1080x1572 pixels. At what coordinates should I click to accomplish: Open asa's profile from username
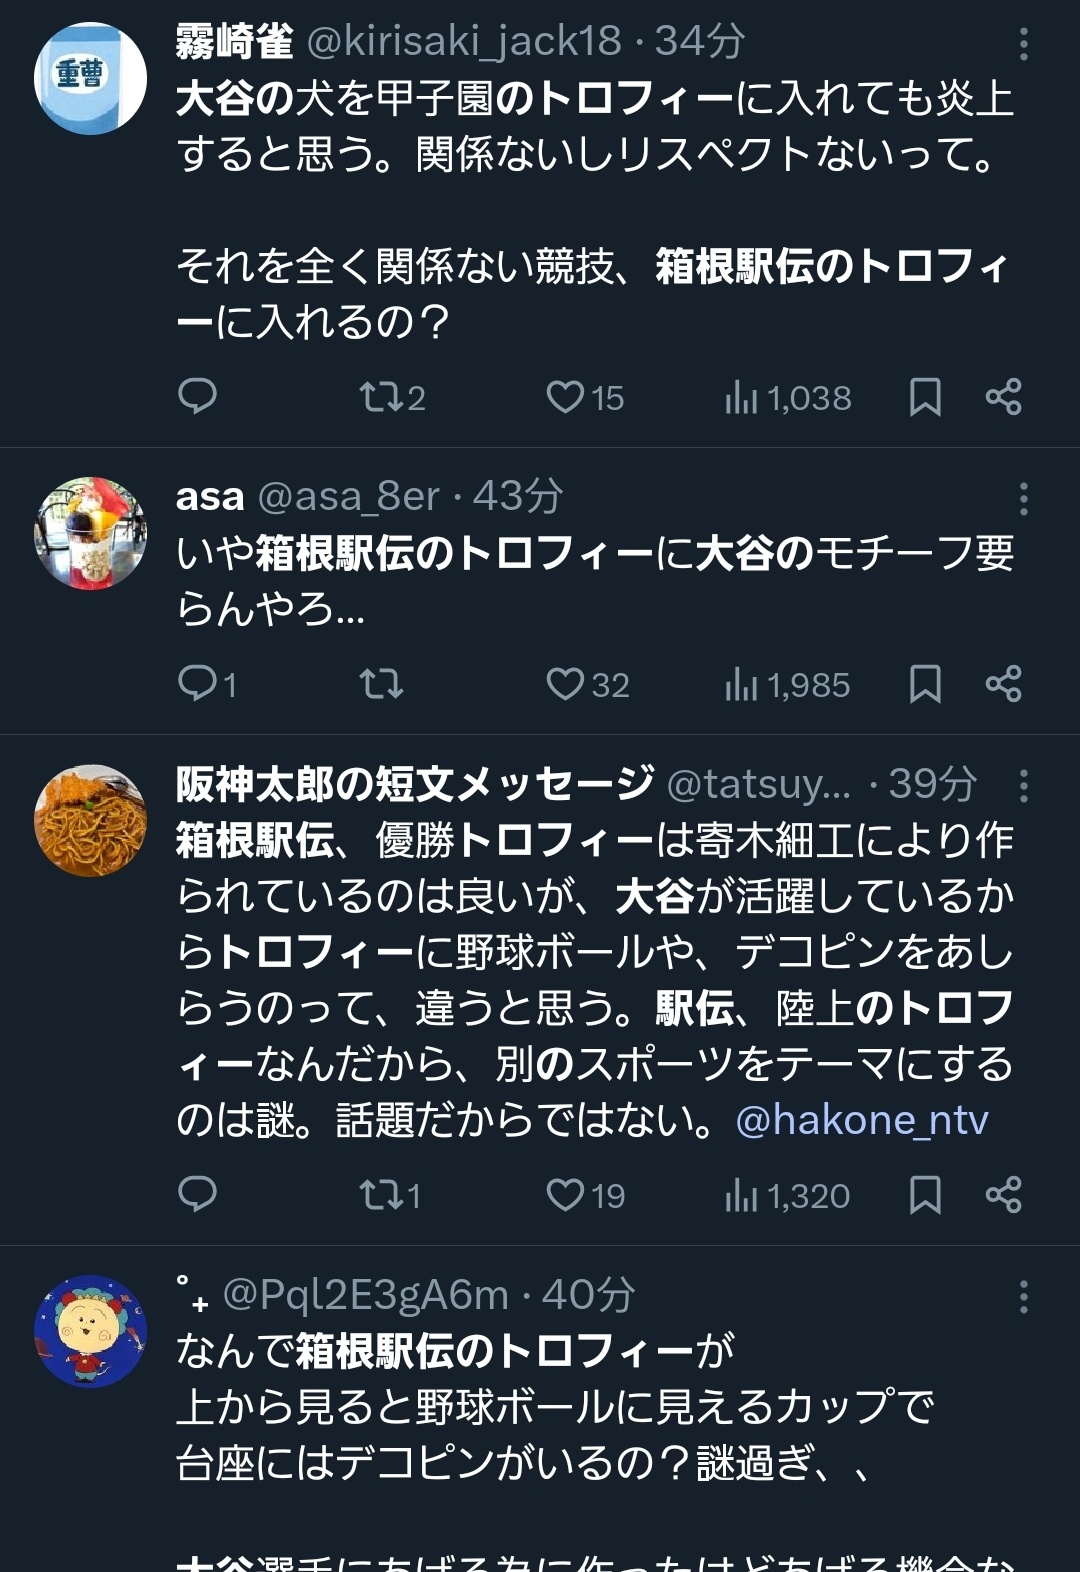210,496
